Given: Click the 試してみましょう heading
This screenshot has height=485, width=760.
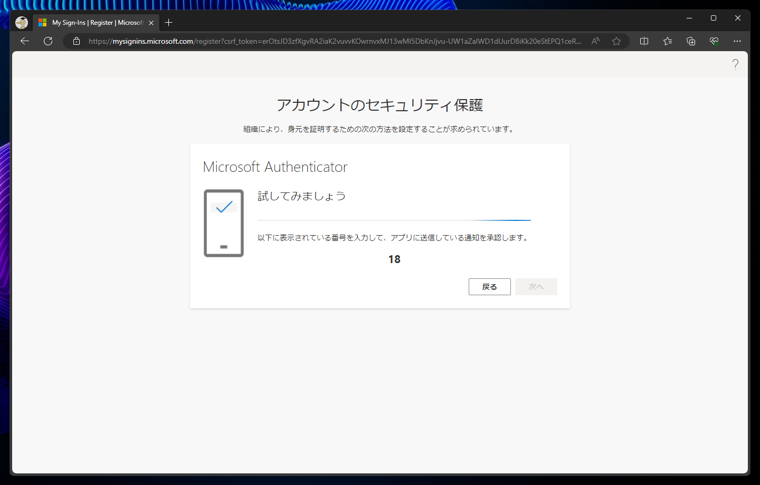Looking at the screenshot, I should tap(301, 196).
